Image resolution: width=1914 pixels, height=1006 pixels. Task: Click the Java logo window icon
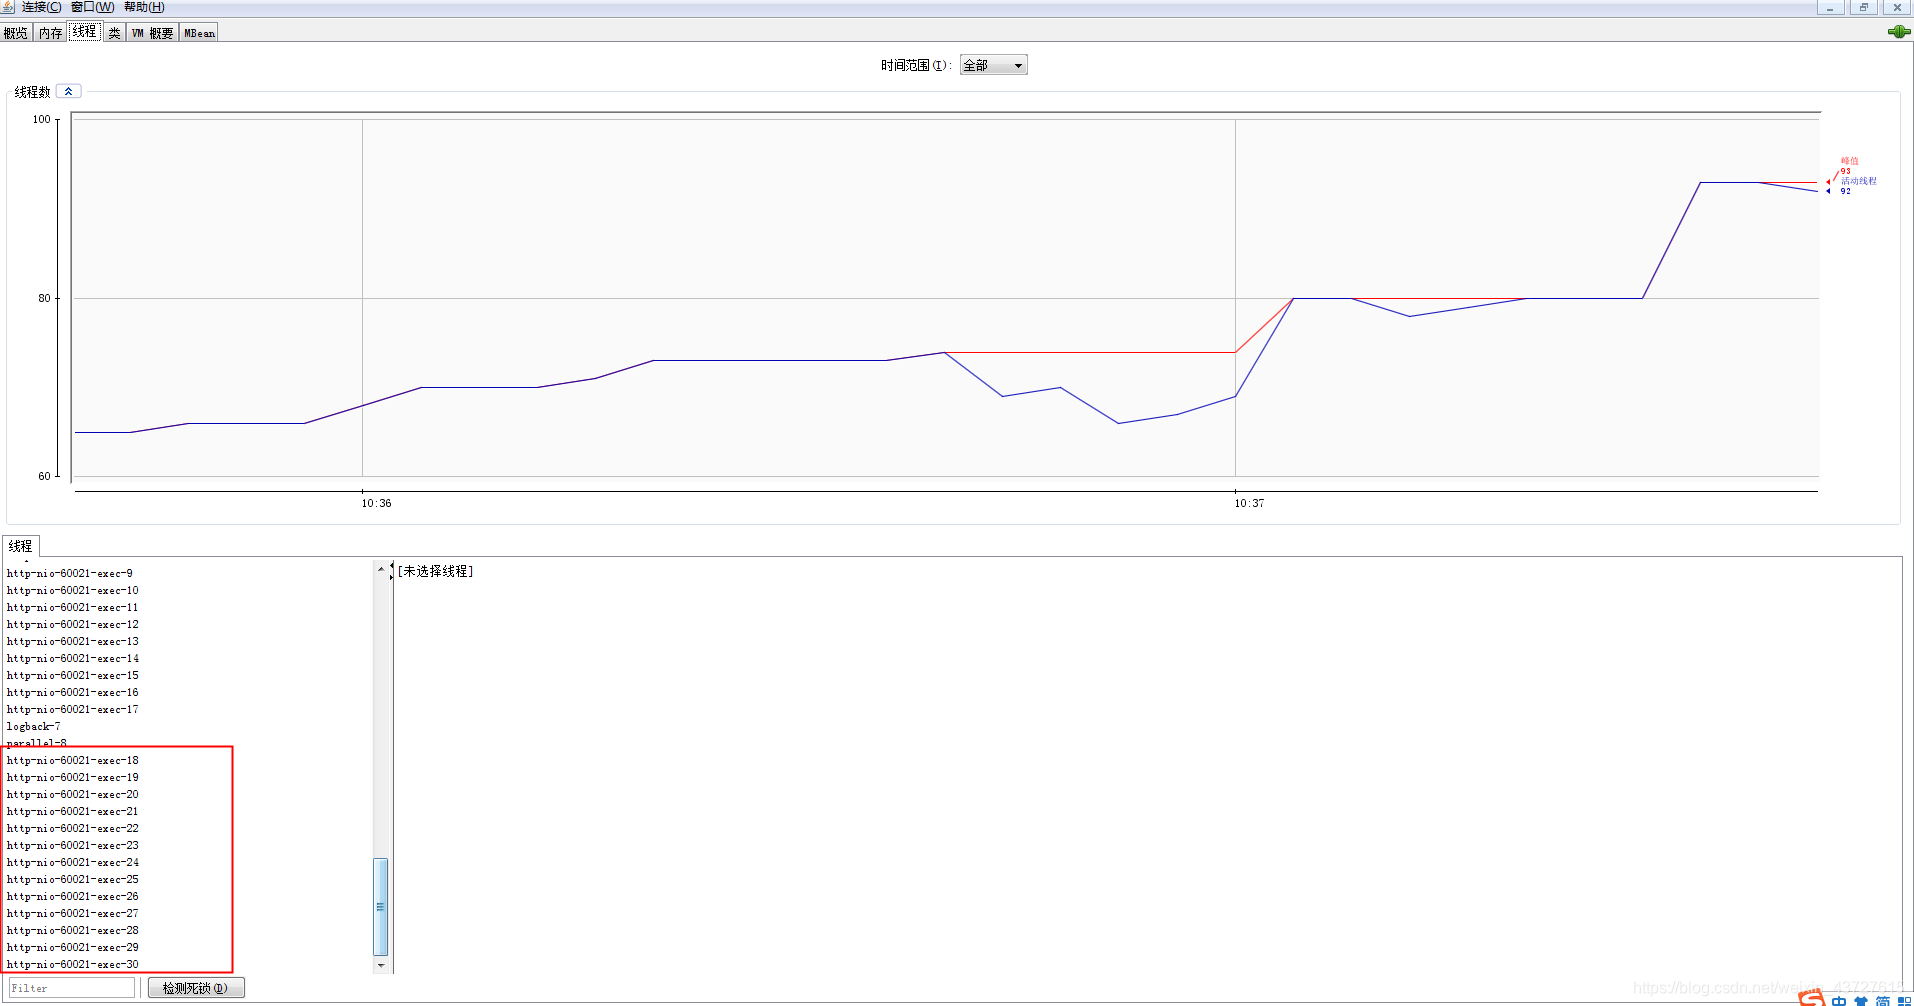(7, 7)
